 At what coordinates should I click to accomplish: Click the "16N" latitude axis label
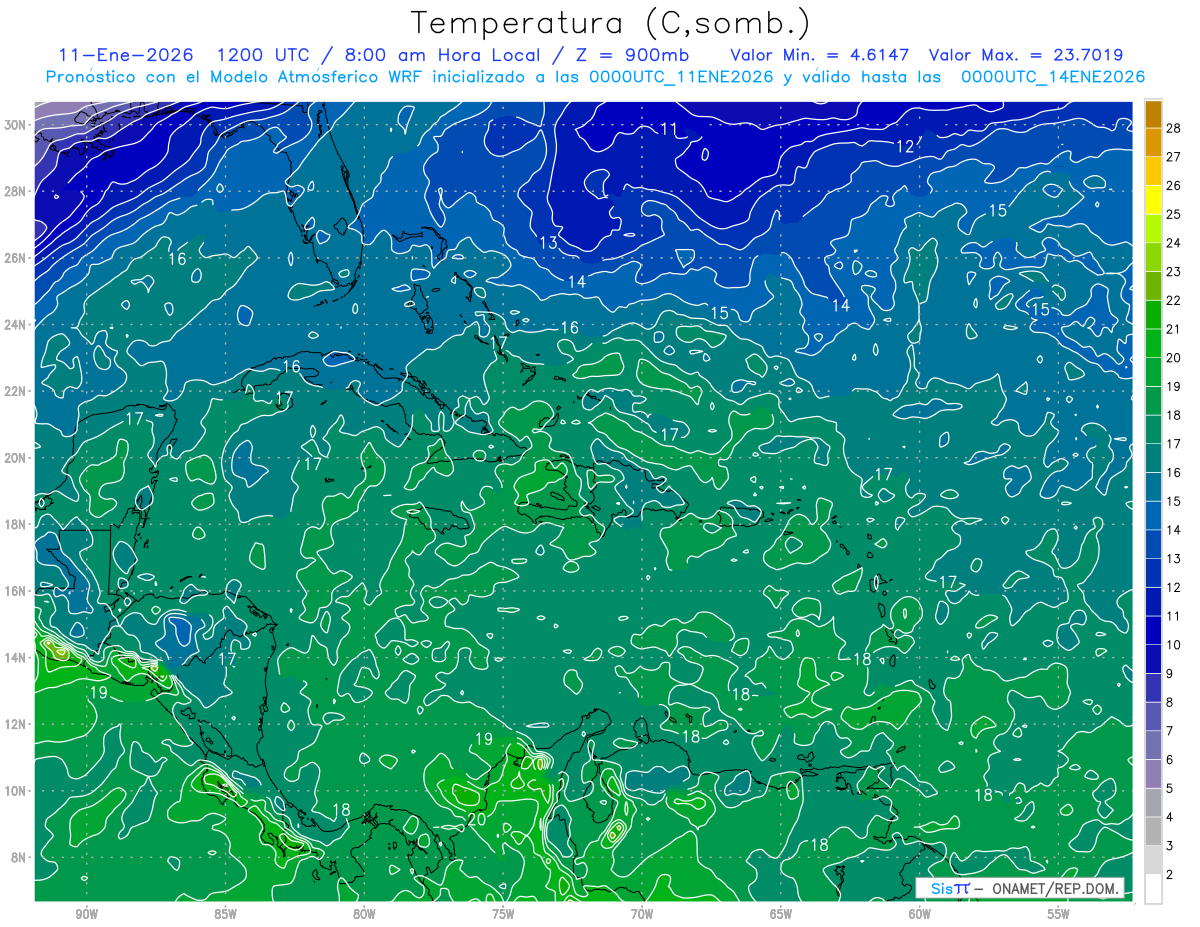[x=16, y=591]
